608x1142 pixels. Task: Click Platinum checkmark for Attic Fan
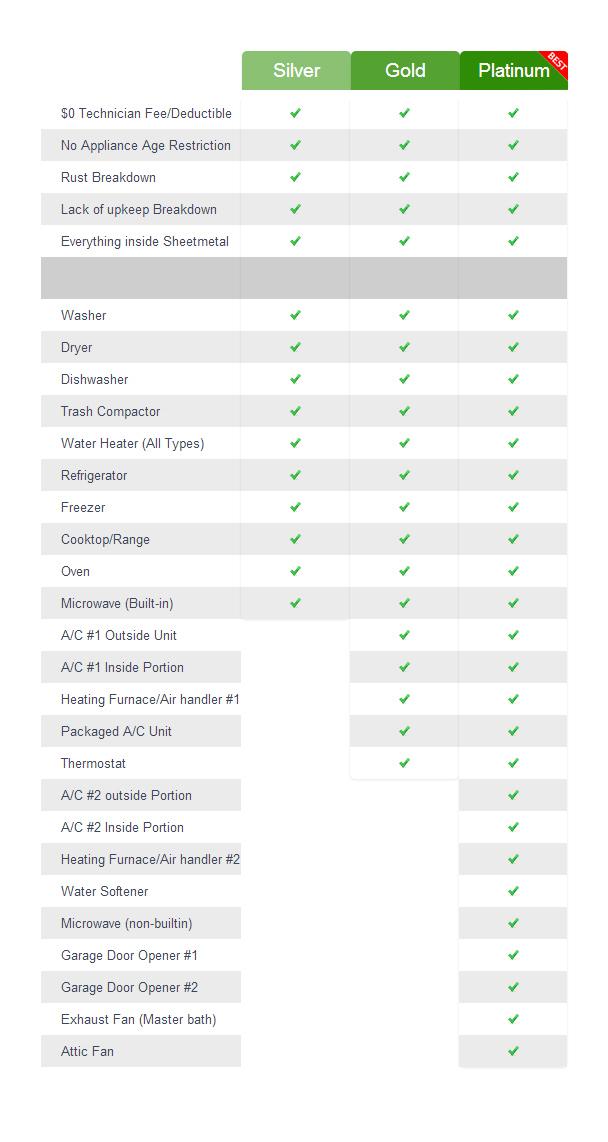513,1051
